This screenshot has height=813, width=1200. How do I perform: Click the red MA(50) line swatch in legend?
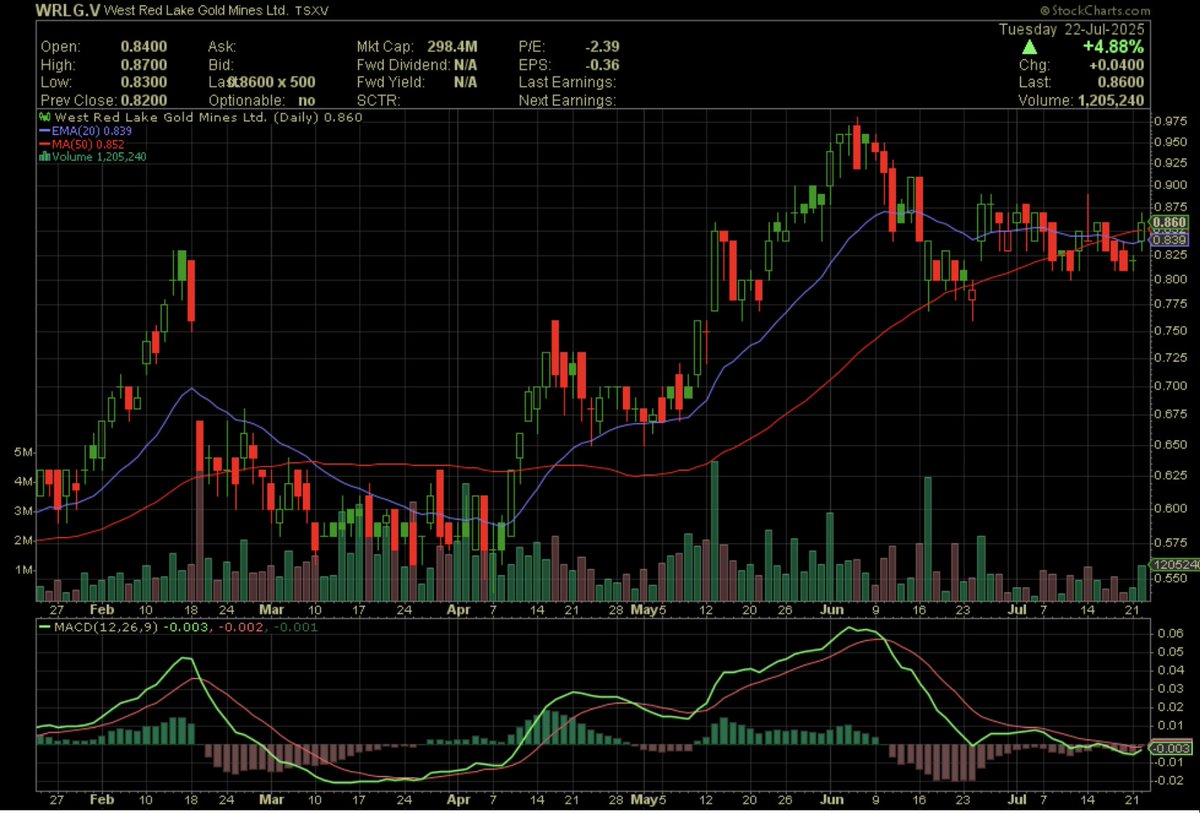click(x=43, y=143)
